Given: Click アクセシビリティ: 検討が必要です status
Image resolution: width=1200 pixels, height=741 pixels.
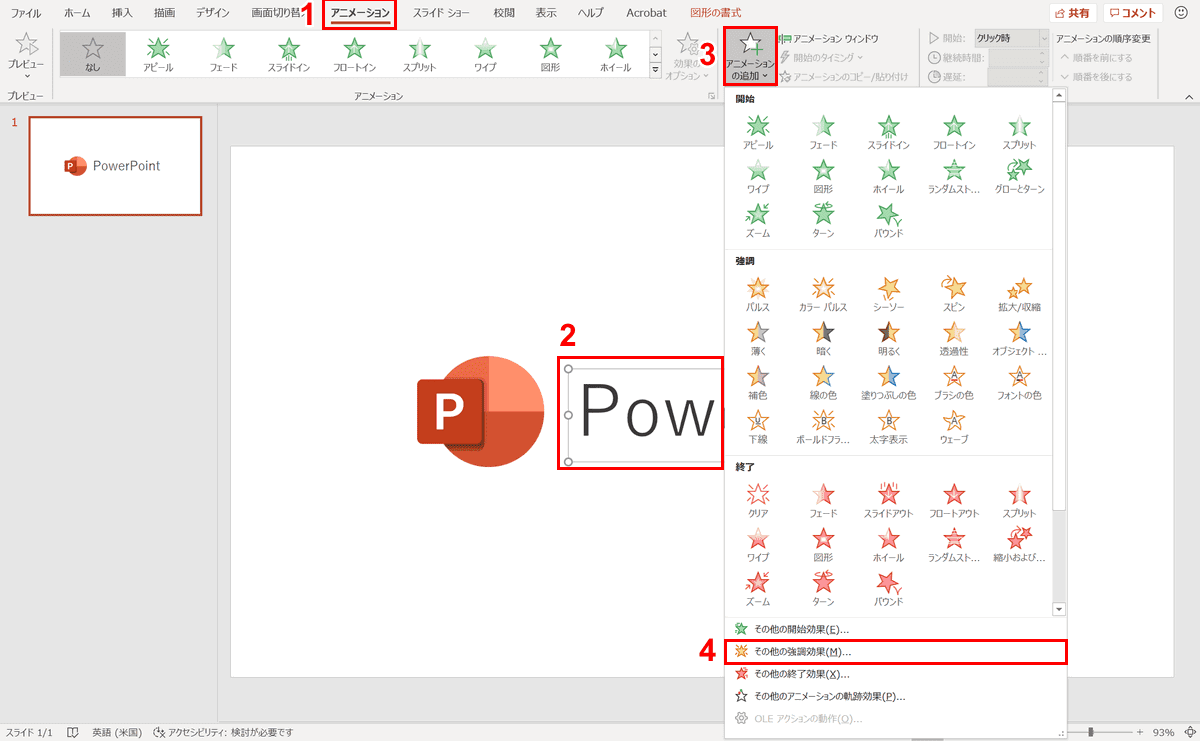Looking at the screenshot, I should [x=222, y=732].
